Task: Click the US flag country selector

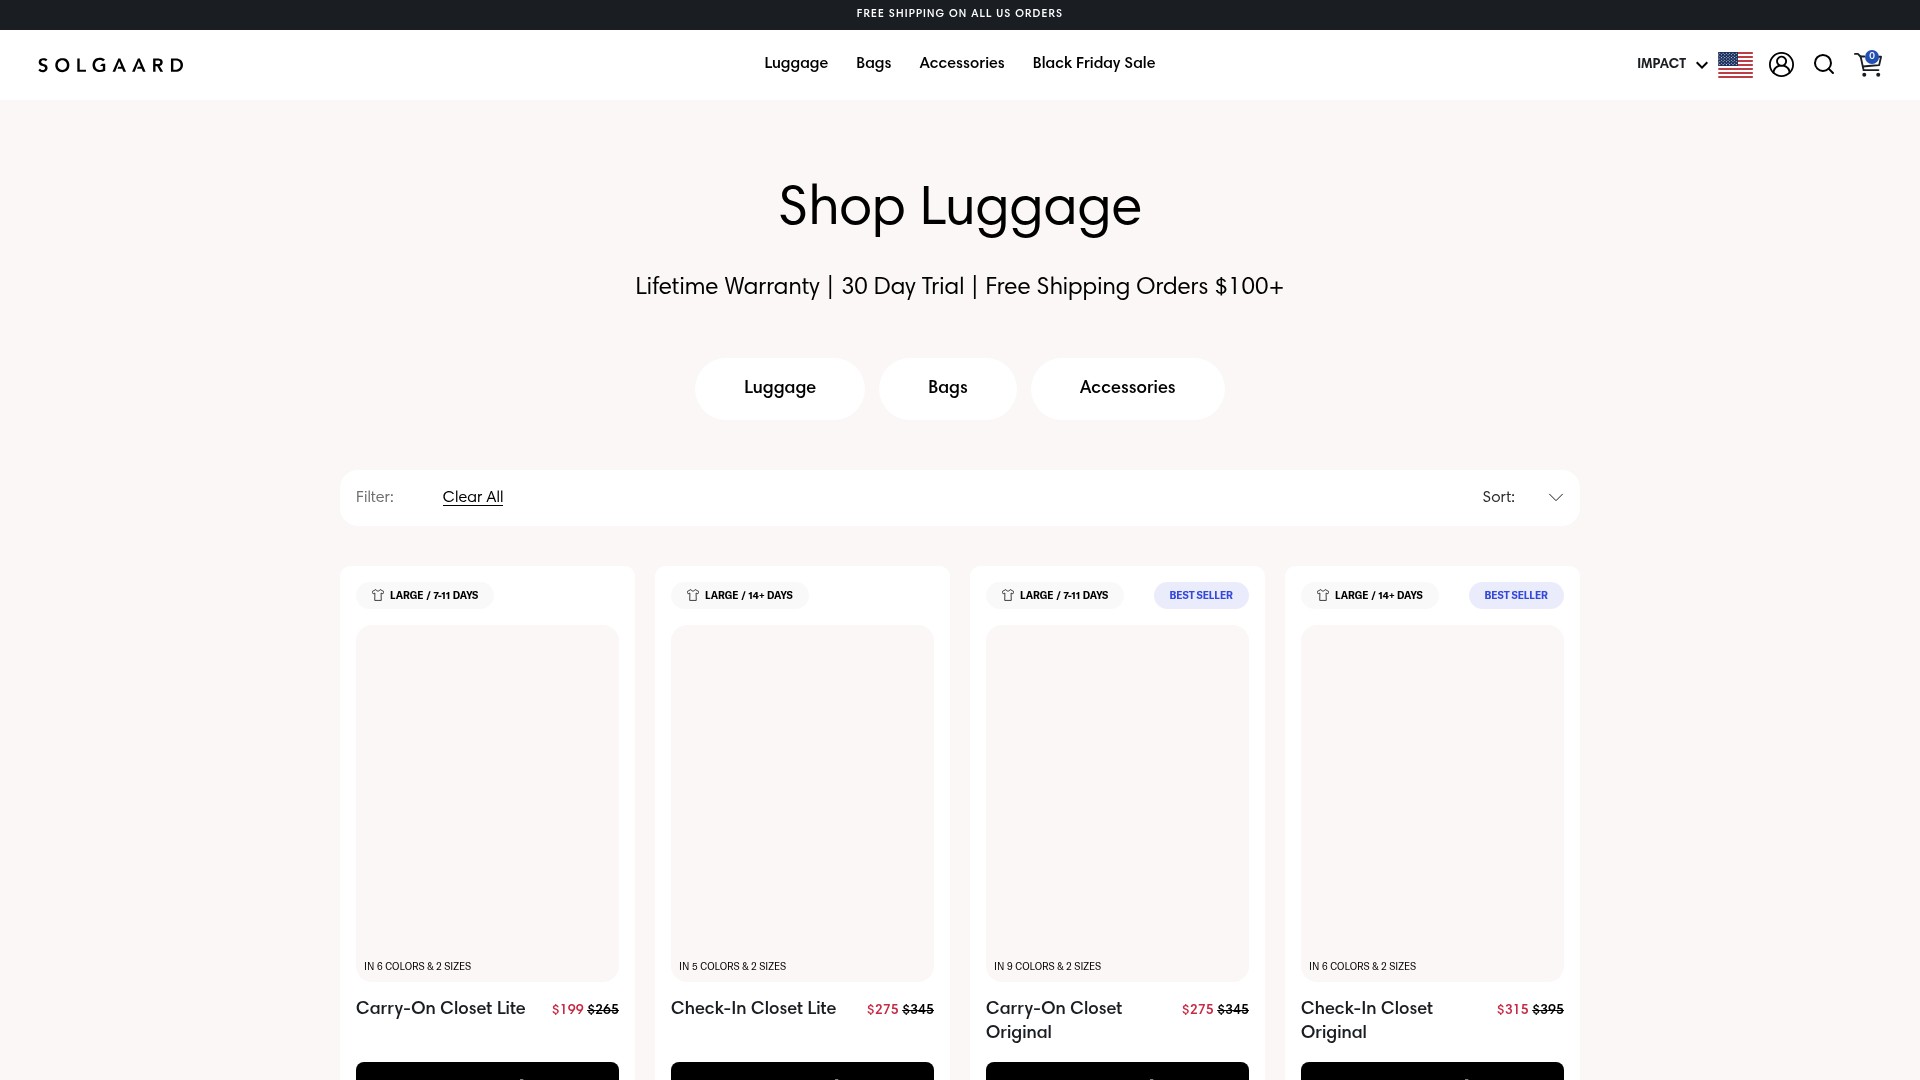Action: coord(1735,65)
